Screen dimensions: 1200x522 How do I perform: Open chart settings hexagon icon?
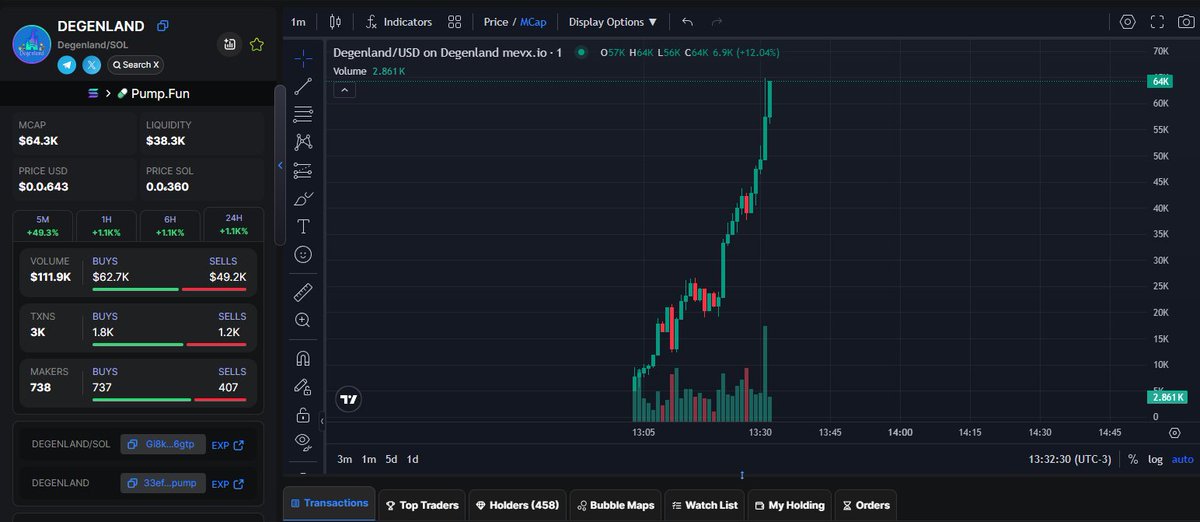(1128, 21)
